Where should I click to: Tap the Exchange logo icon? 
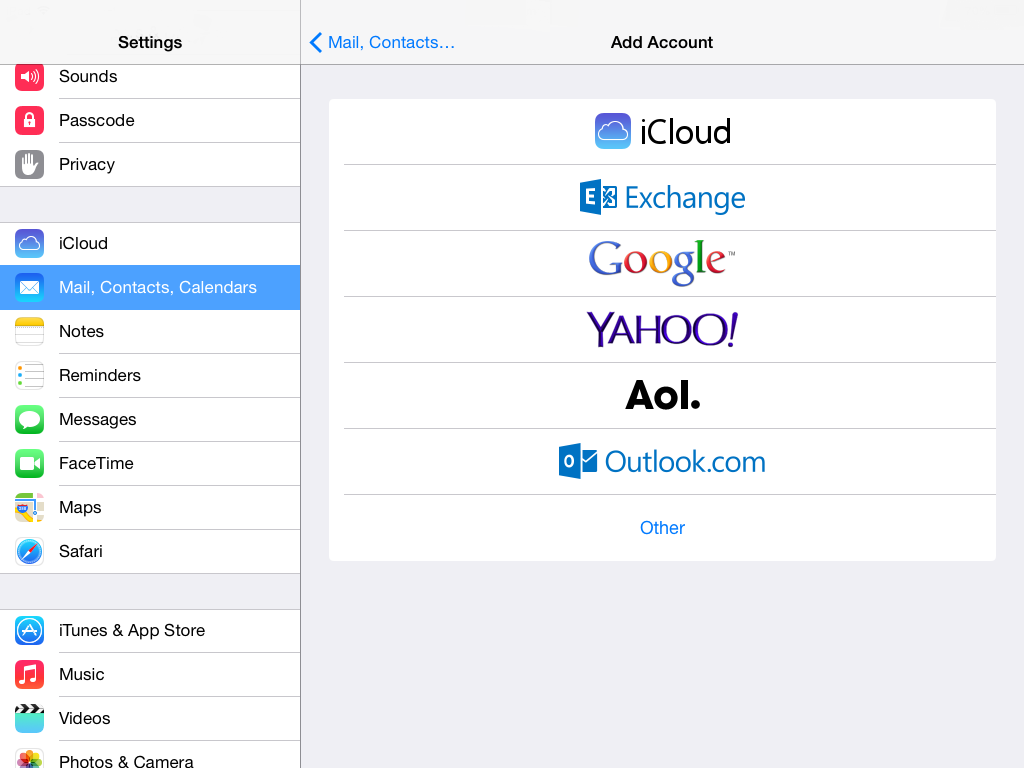click(598, 197)
